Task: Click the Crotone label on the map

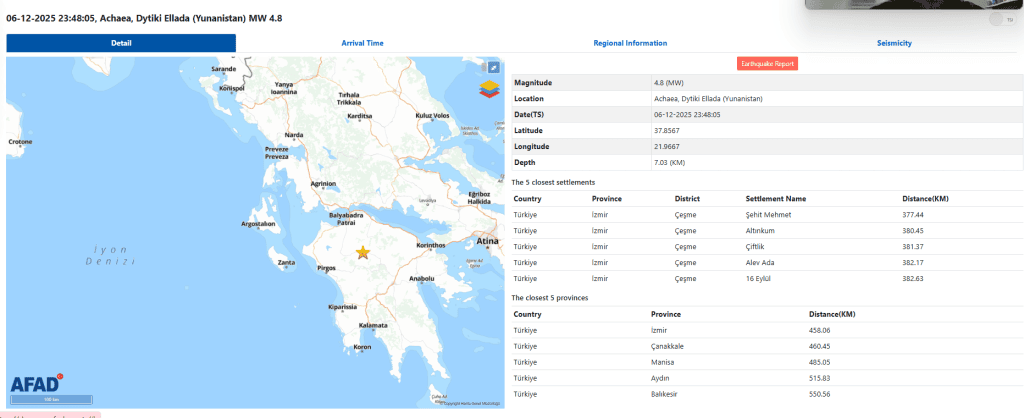Action: 20,142
